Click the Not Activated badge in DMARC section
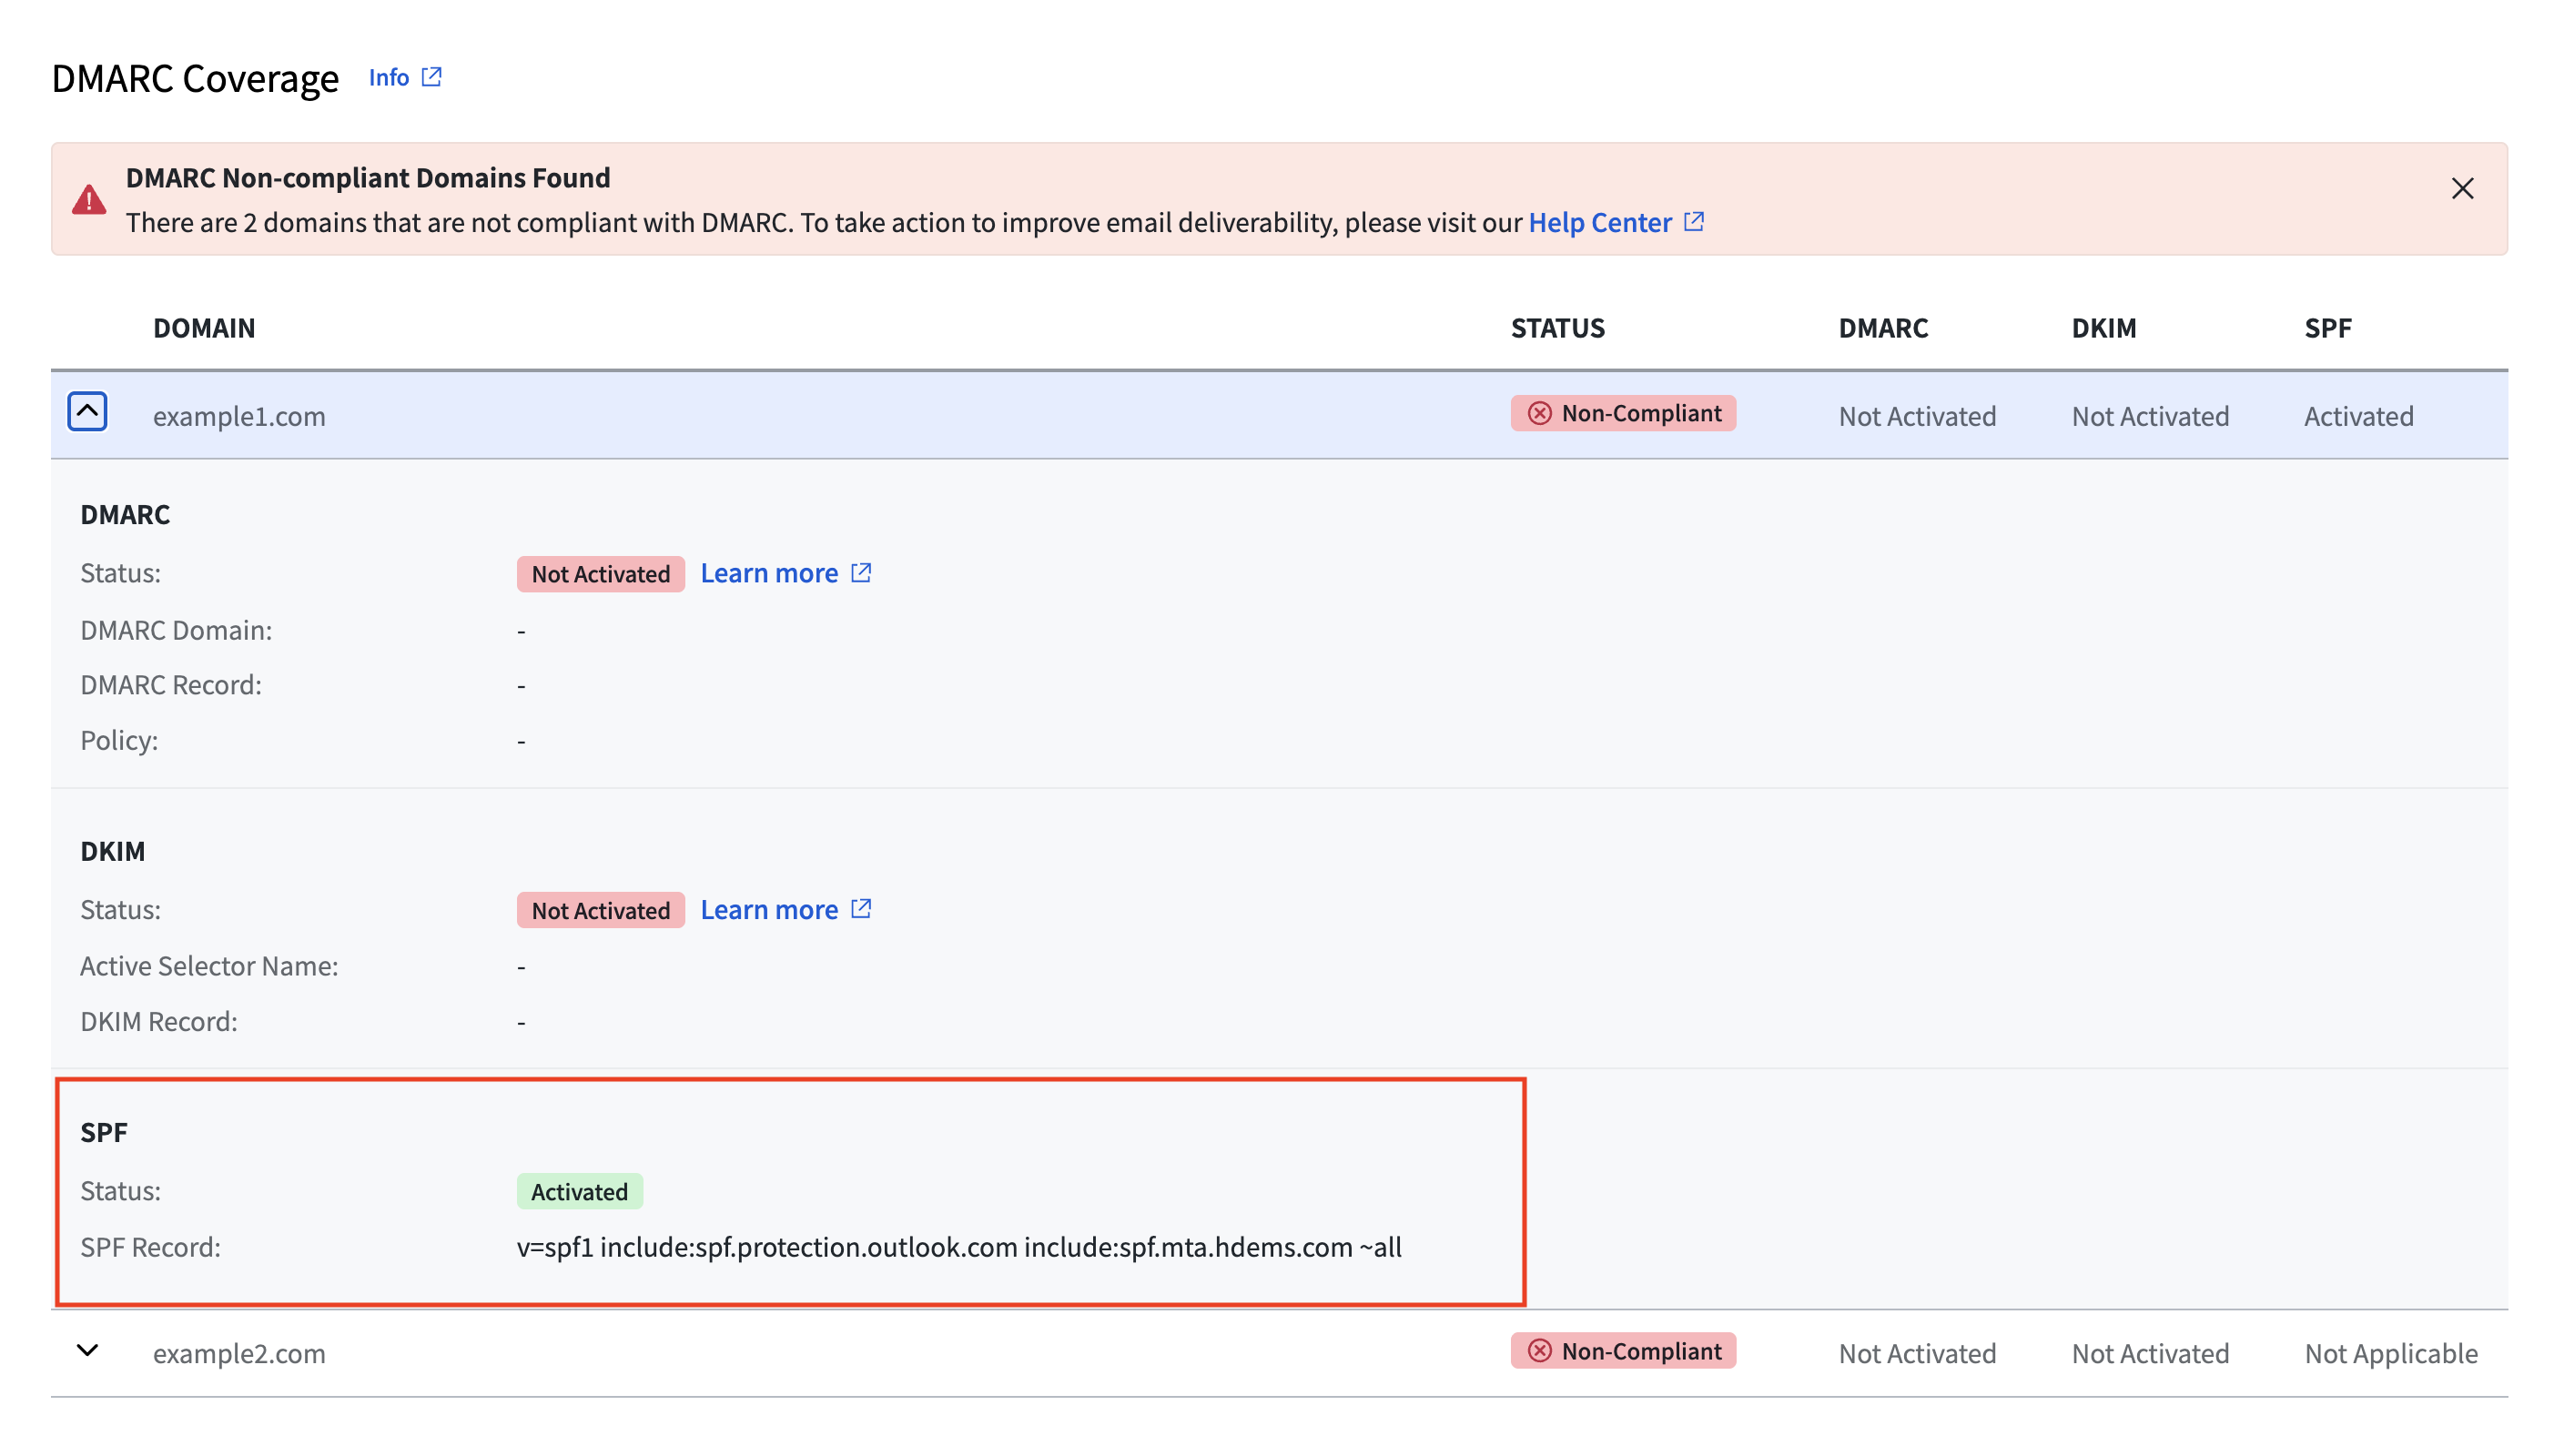Viewport: 2554px width, 1456px height. (x=600, y=574)
